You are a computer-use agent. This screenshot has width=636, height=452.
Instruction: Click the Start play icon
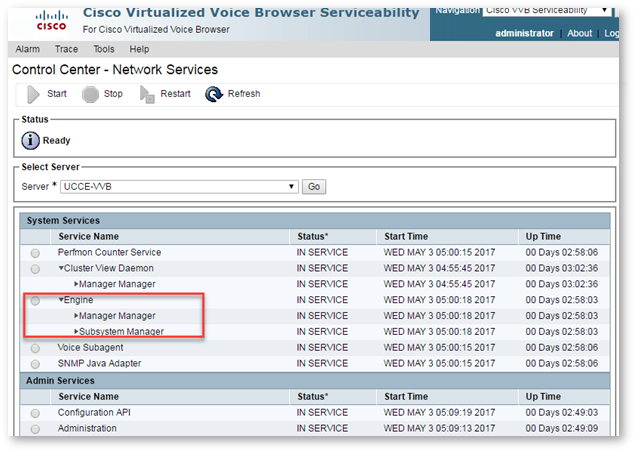tap(33, 95)
